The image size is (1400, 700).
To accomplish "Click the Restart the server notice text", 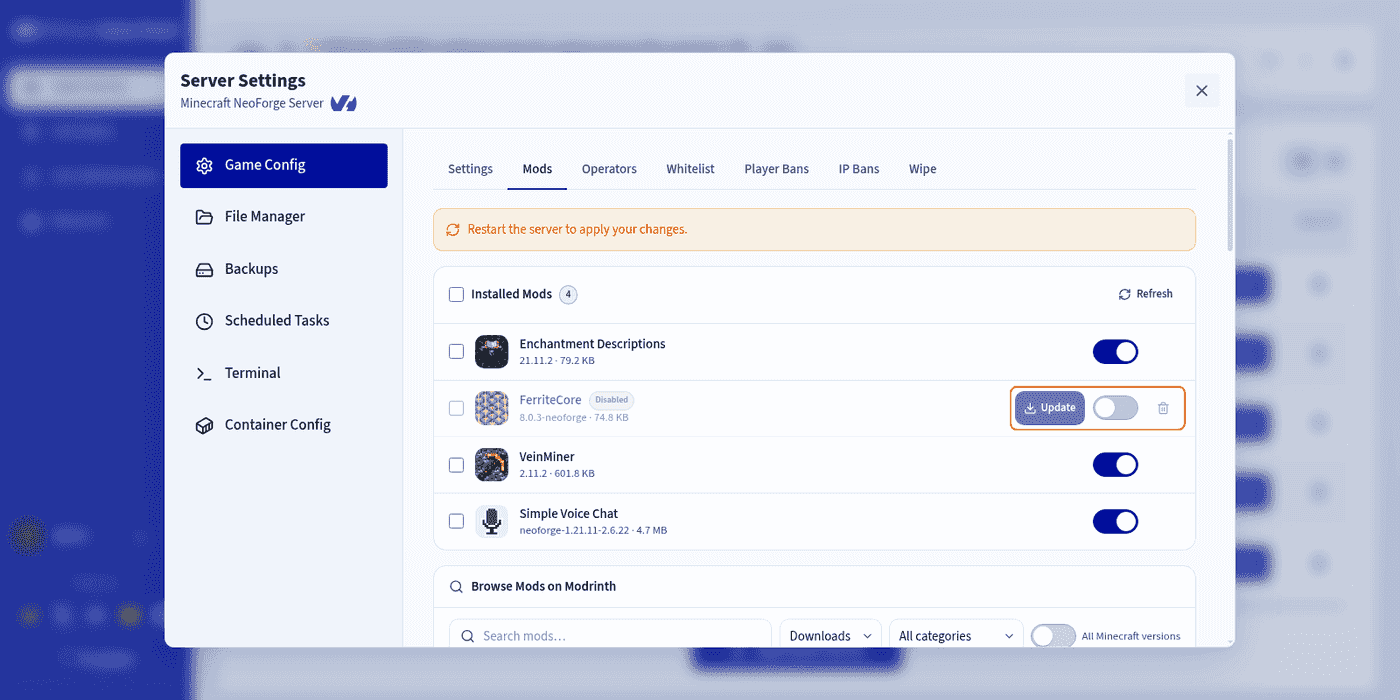I will coord(577,229).
